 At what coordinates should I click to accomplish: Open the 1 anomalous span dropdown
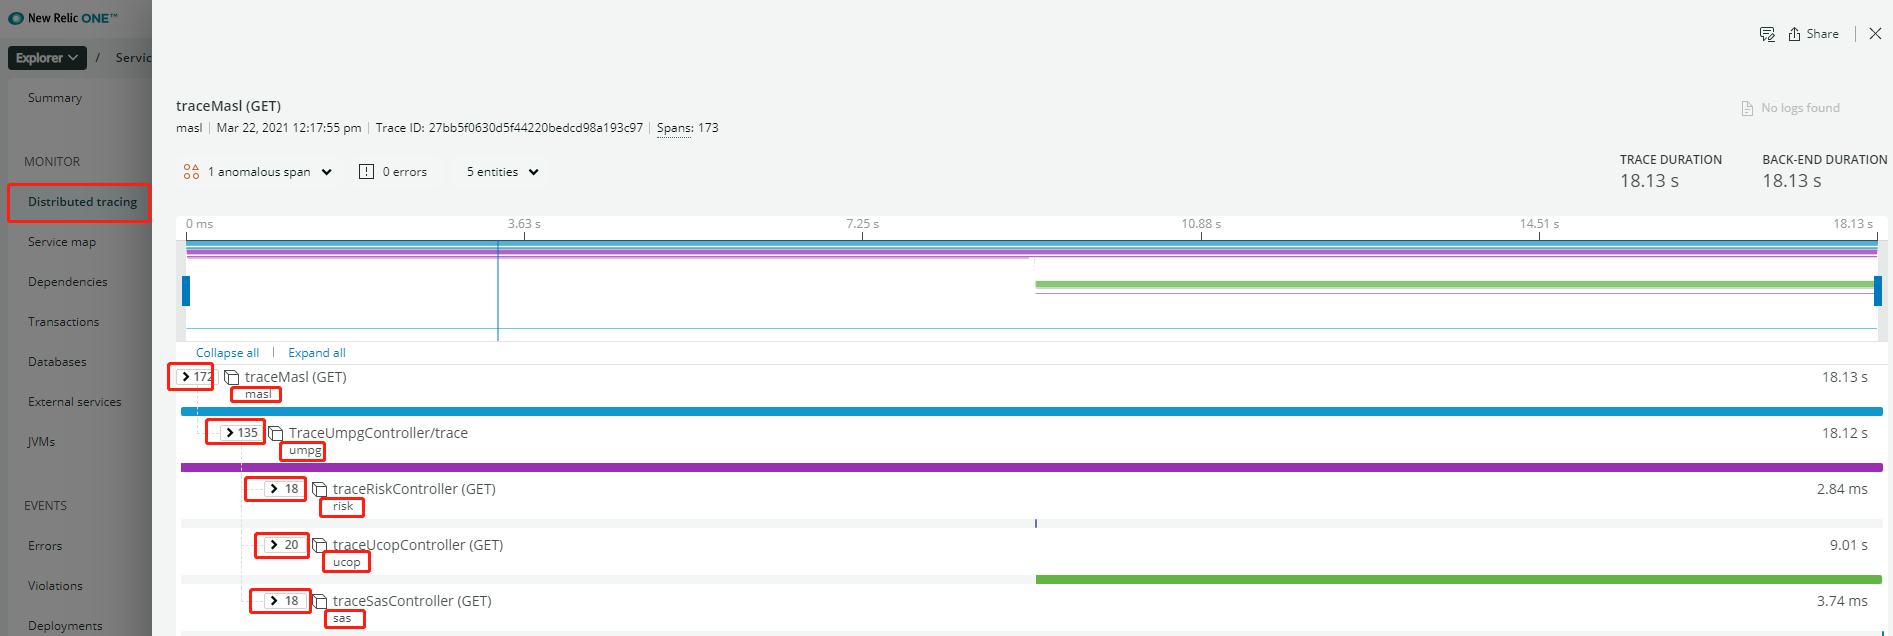point(270,172)
